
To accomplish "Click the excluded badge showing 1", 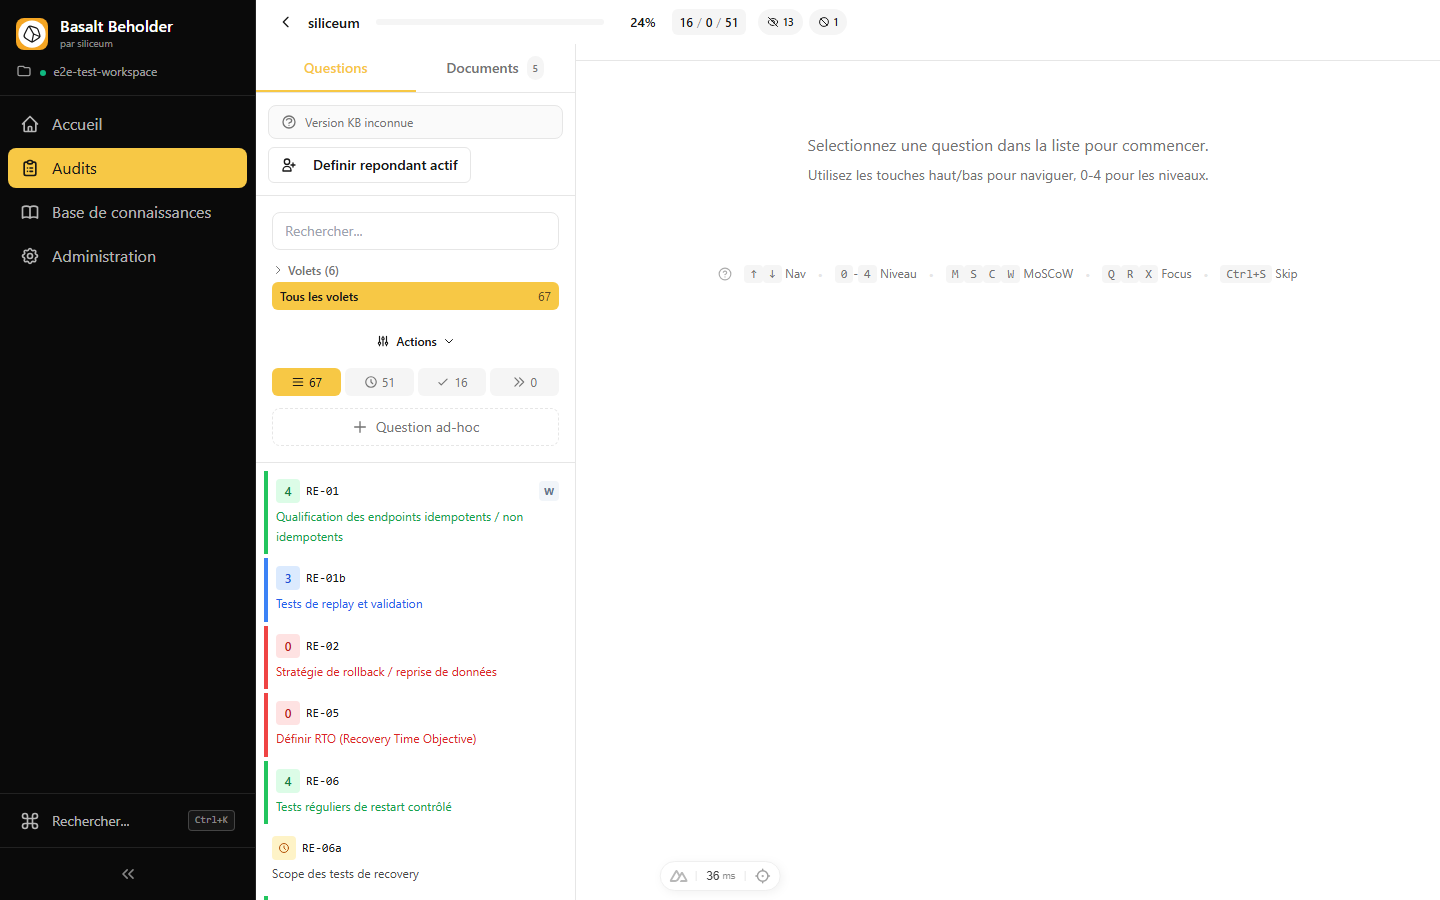I will coord(828,22).
